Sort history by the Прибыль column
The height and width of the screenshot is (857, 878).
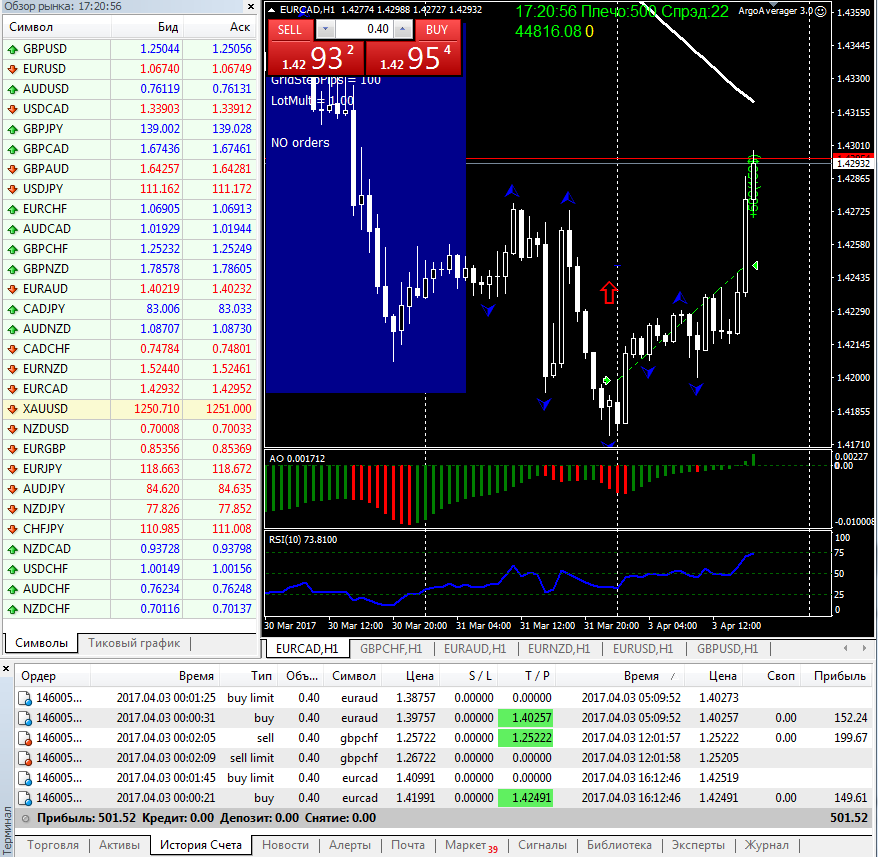pyautogui.click(x=835, y=676)
